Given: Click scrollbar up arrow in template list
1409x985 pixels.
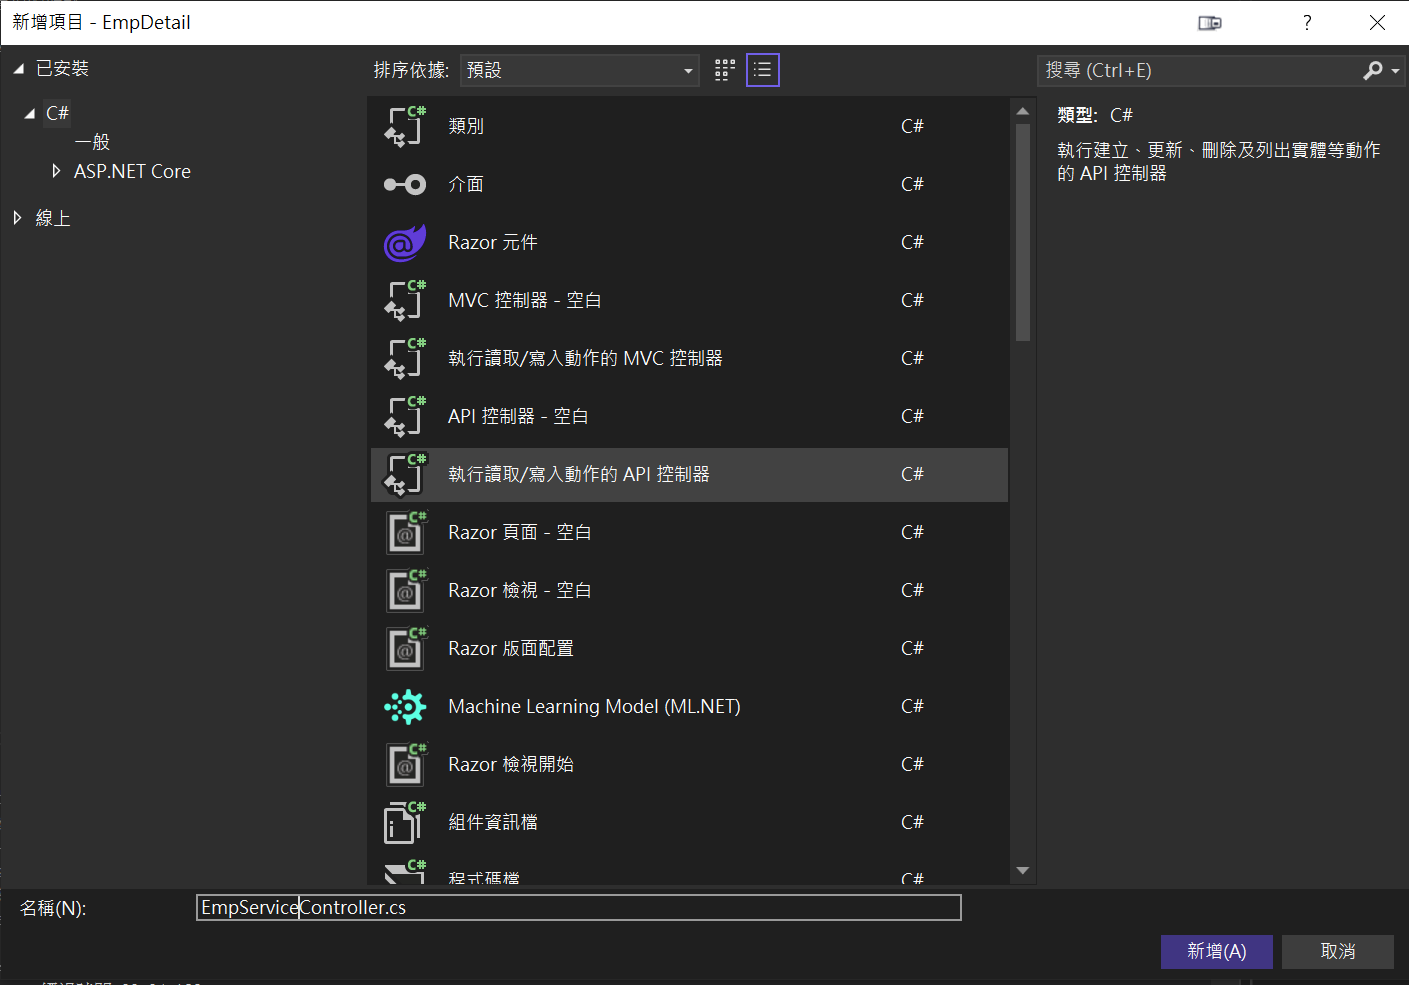Looking at the screenshot, I should coord(1022,110).
